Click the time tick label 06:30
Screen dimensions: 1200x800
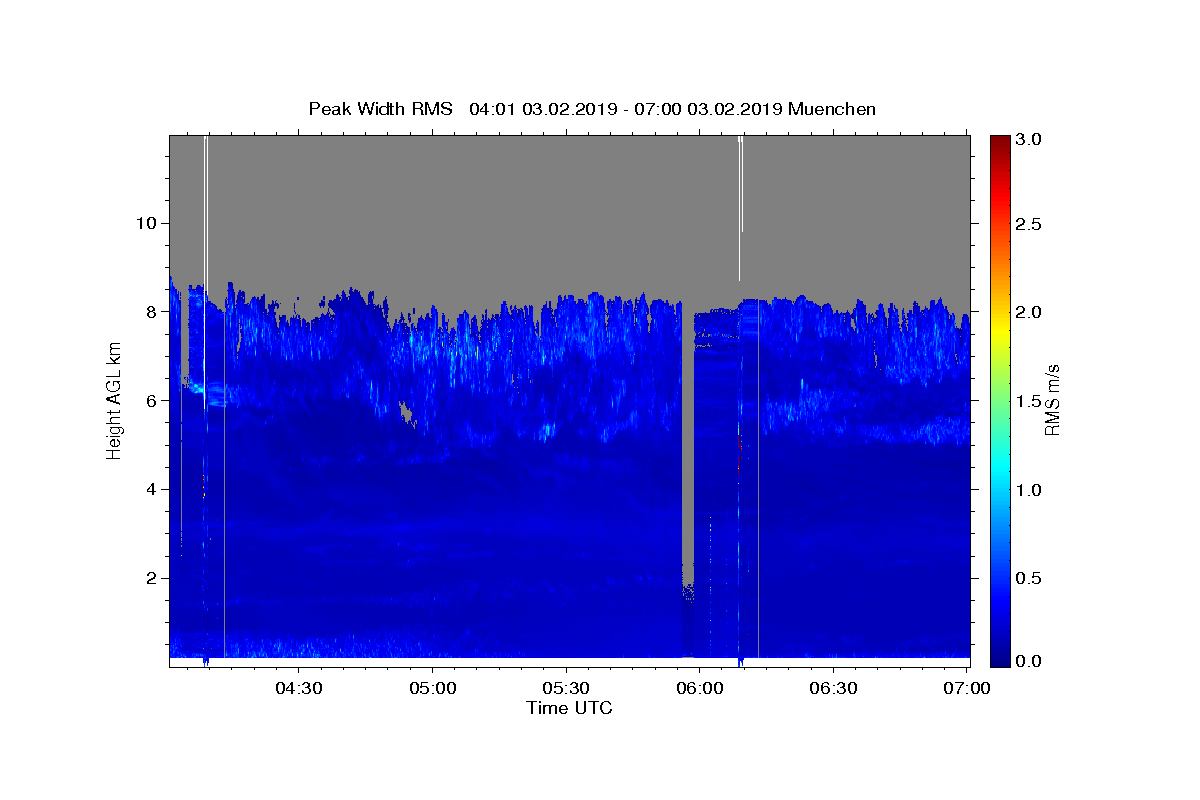pos(833,688)
